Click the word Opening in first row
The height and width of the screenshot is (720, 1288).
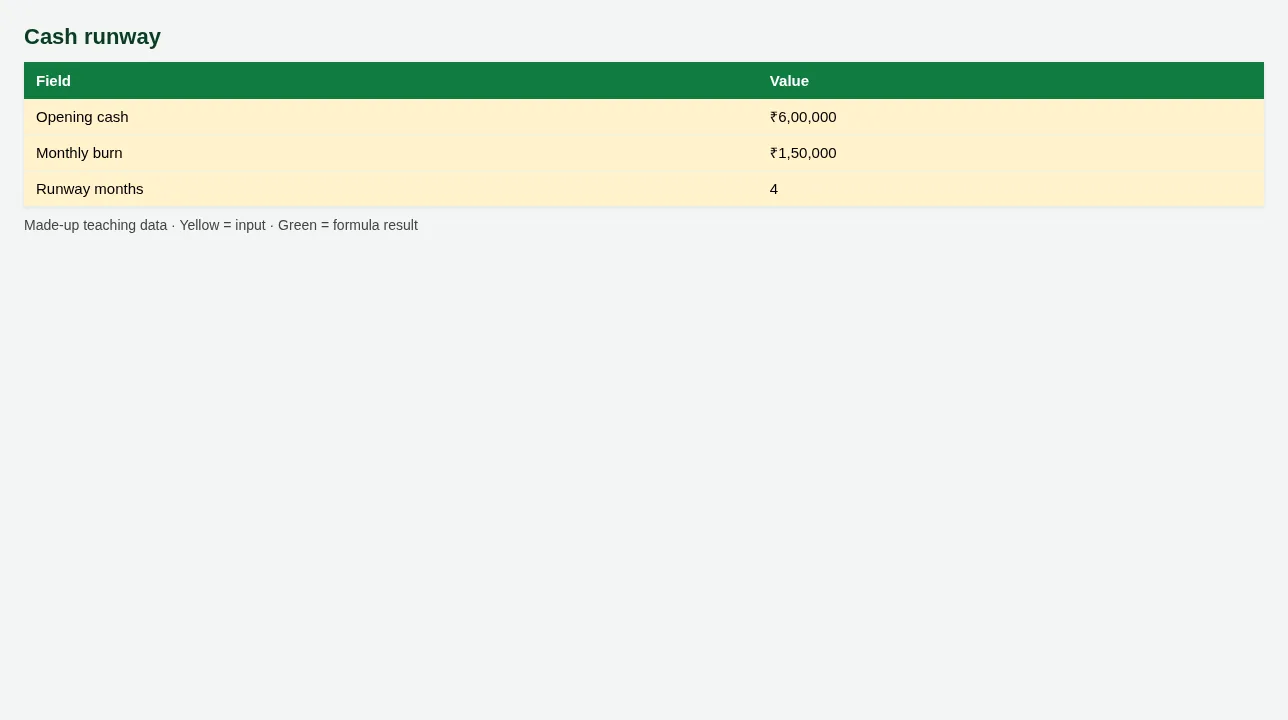[x=64, y=117]
